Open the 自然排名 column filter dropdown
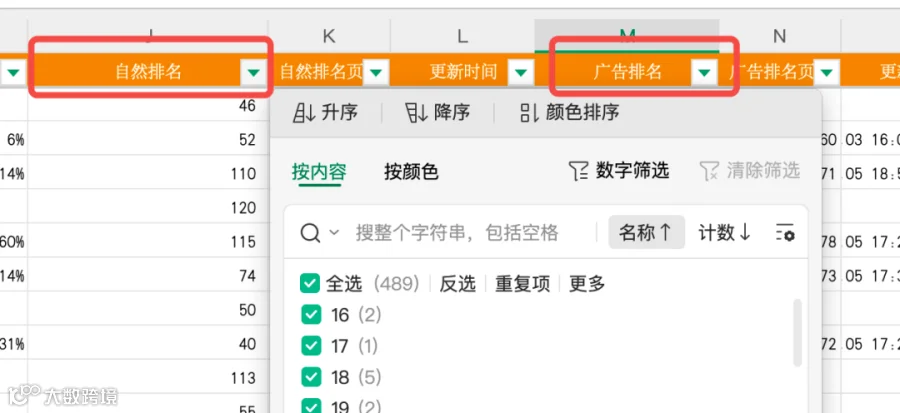Screen dimensions: 900x413 pyautogui.click(x=253, y=72)
